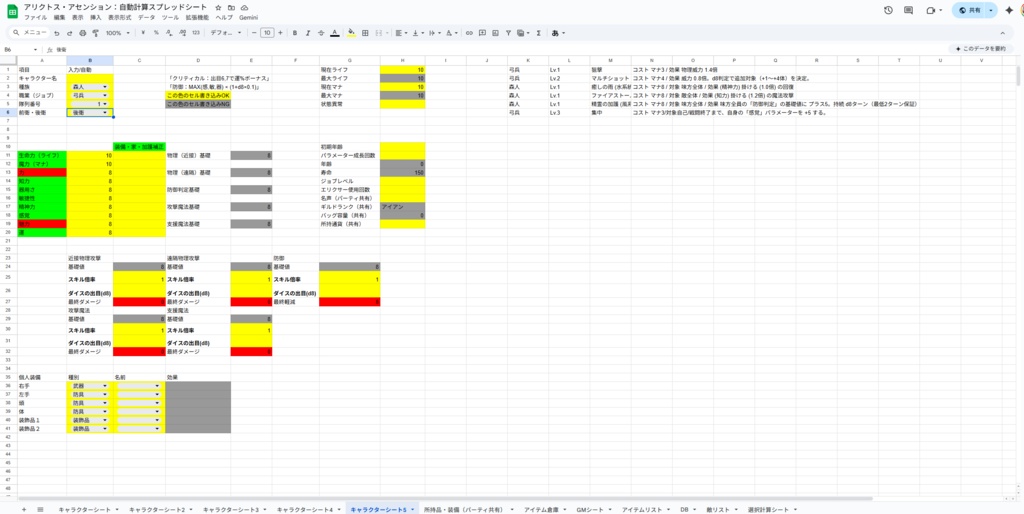Click the menu search box
The height and width of the screenshot is (514, 1024).
coord(30,33)
